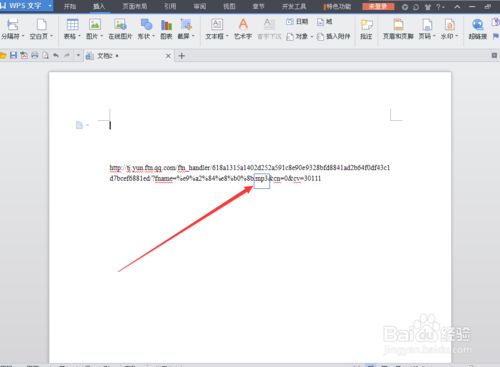Select the 首字下沉 drop cap tool
The width and height of the screenshot is (500, 367).
tap(269, 29)
